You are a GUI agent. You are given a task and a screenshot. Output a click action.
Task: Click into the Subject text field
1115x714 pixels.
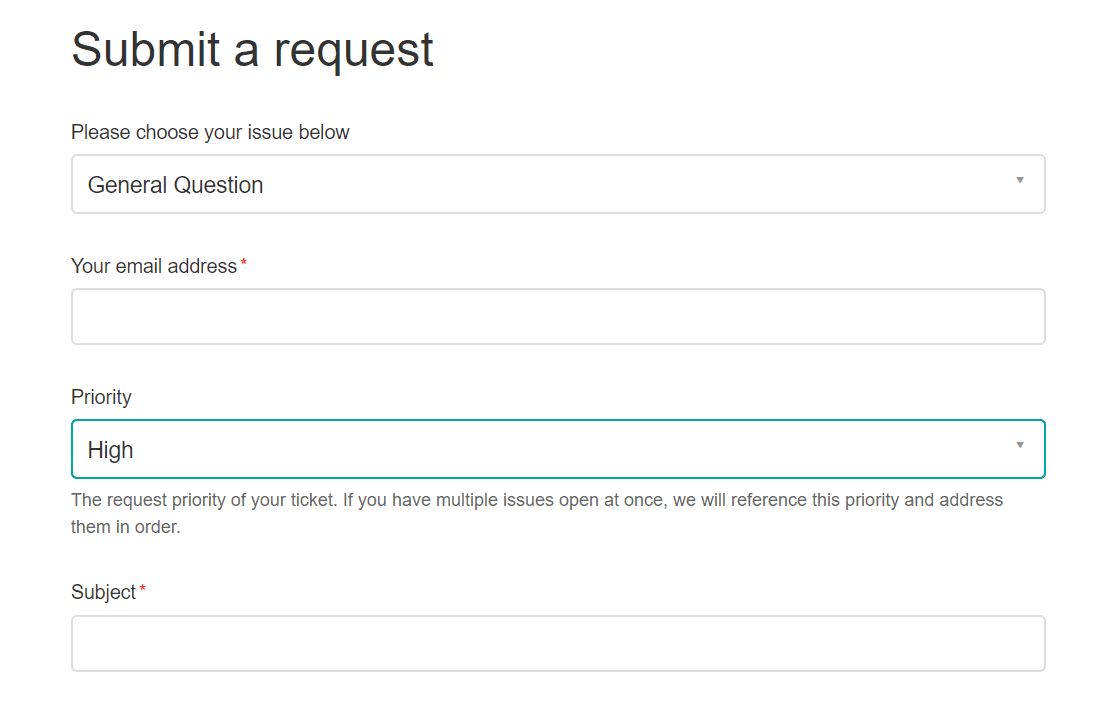click(x=558, y=643)
